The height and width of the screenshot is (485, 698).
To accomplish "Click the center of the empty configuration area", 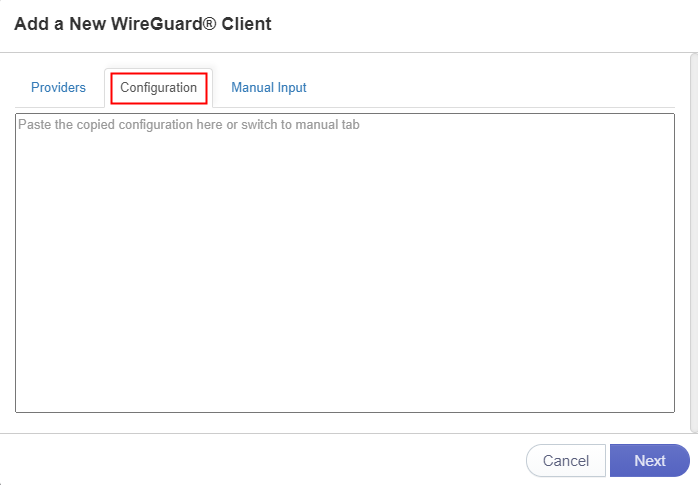I will [345, 262].
